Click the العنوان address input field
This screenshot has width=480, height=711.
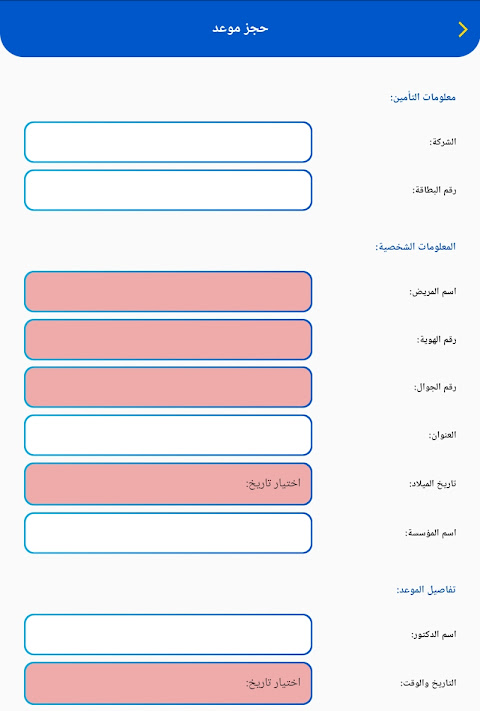point(168,435)
